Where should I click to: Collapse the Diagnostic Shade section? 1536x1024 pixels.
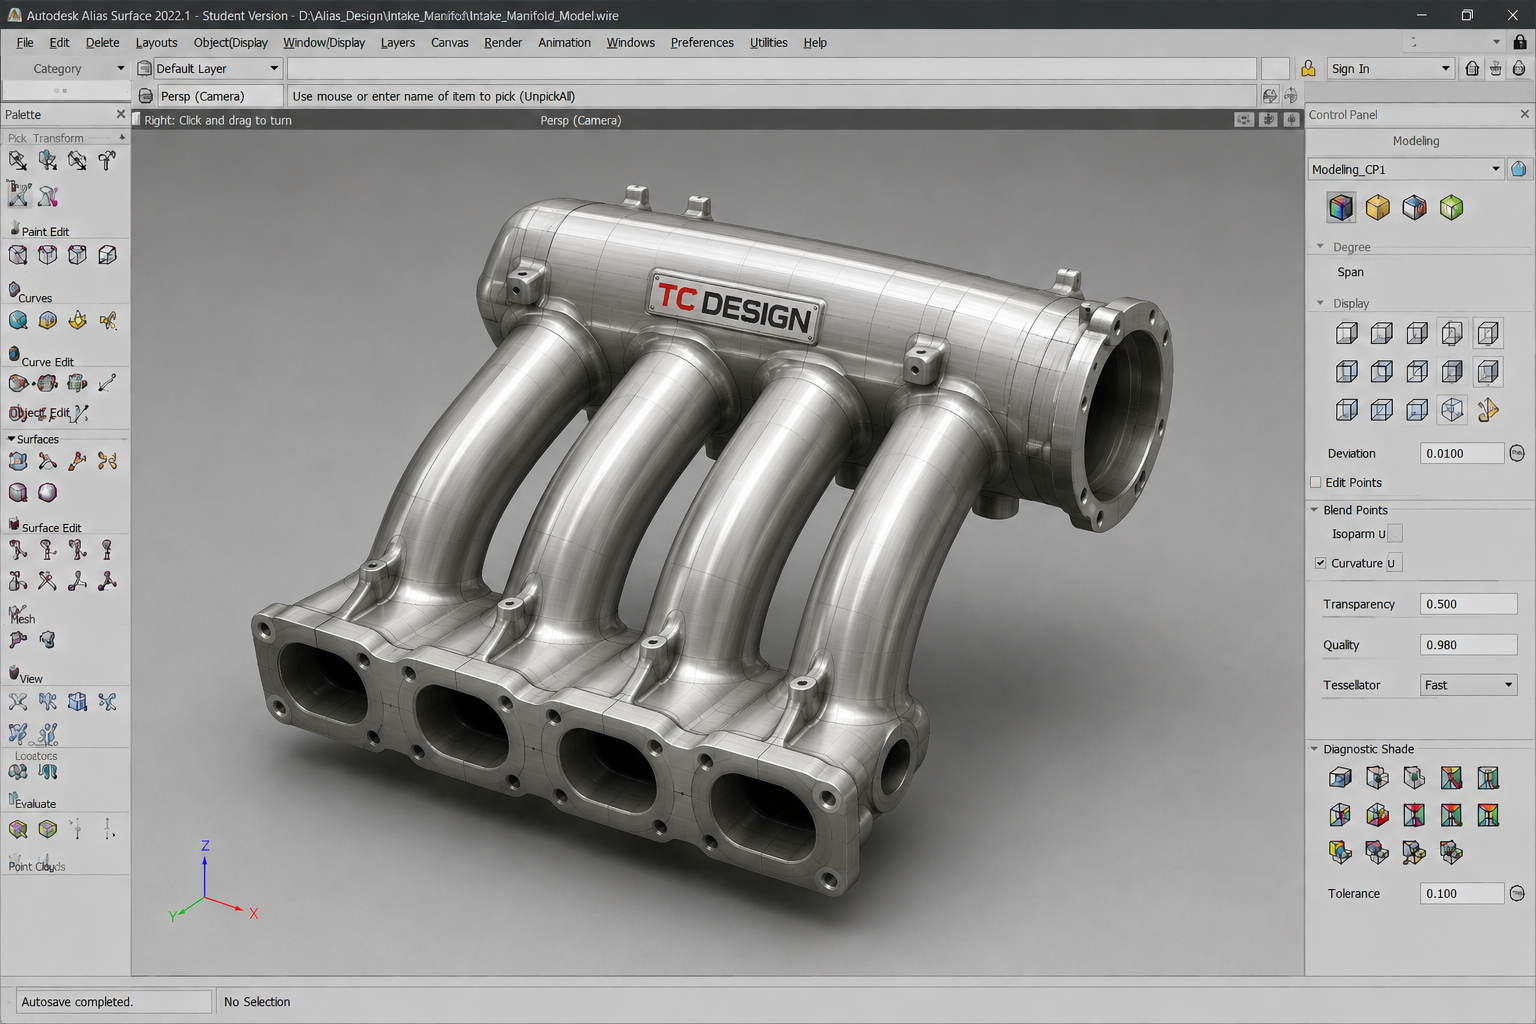click(x=1314, y=748)
